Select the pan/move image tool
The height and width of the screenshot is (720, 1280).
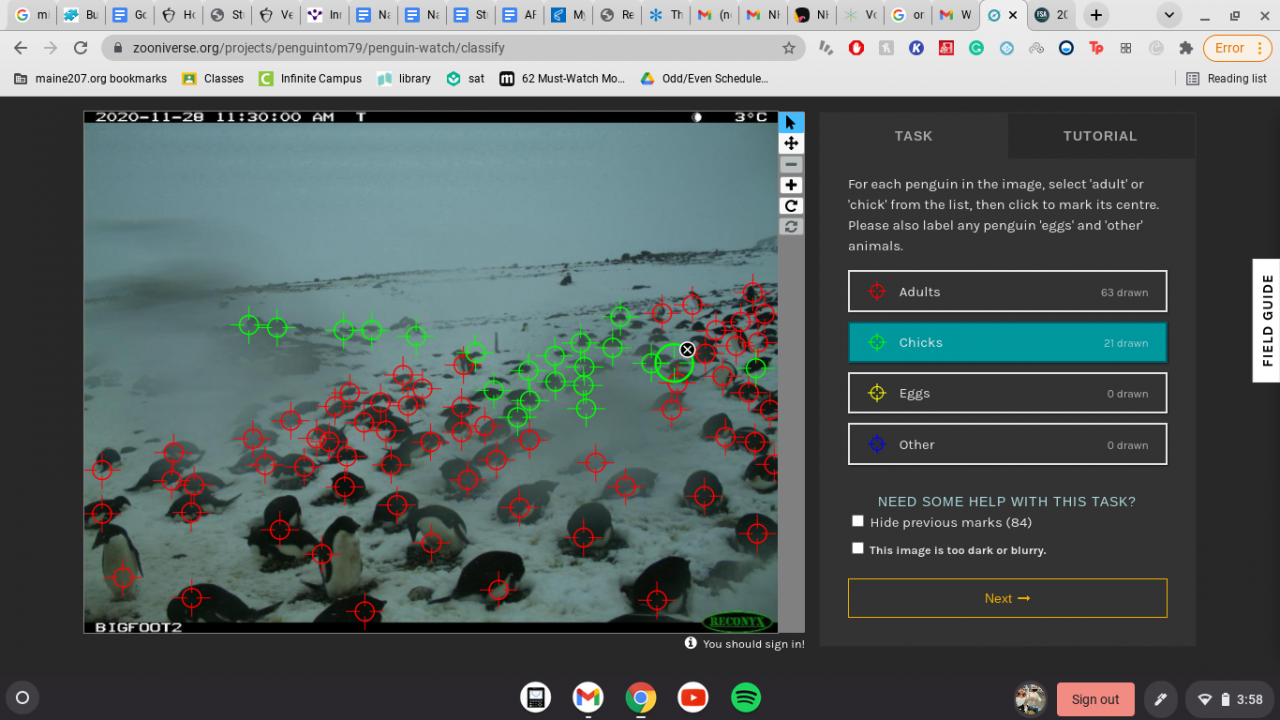point(791,144)
